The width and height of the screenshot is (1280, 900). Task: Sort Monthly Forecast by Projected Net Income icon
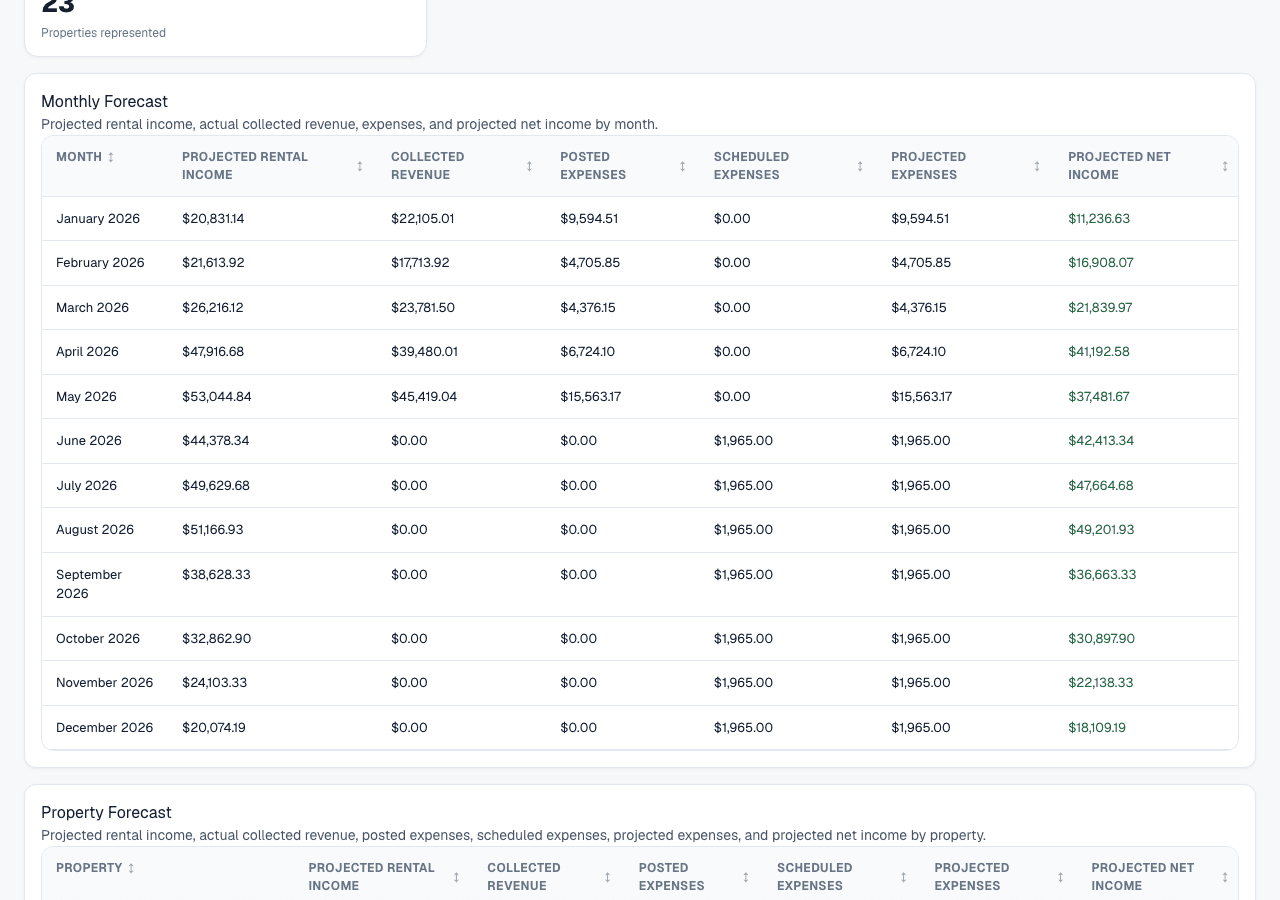1225,166
